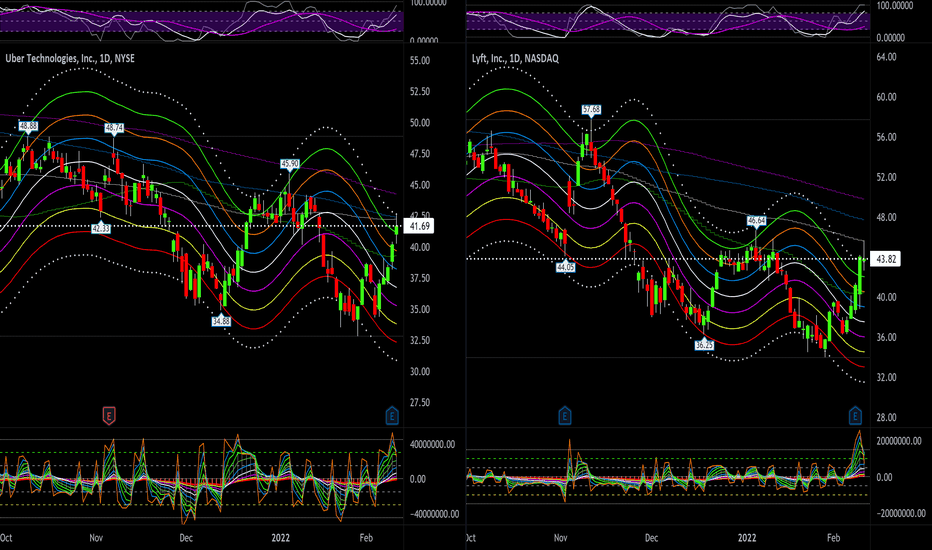932x550 pixels.
Task: Click the 57.68 pivot high label on Lyft
Action: [591, 109]
